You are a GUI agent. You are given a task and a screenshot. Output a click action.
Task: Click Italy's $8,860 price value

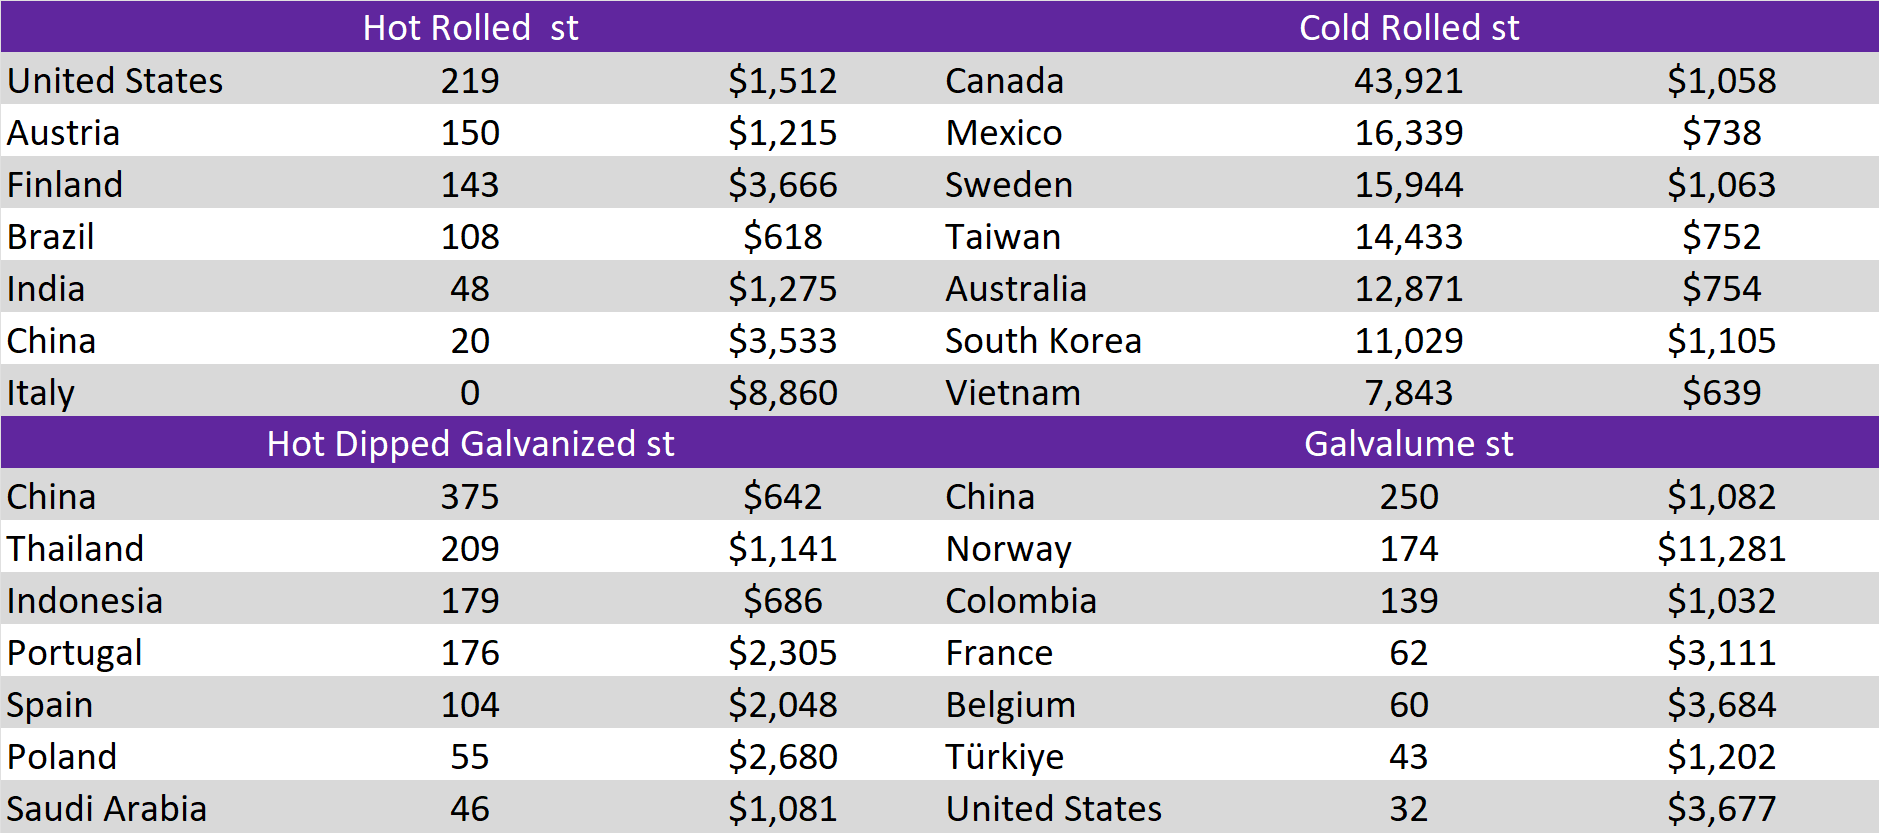click(x=782, y=392)
